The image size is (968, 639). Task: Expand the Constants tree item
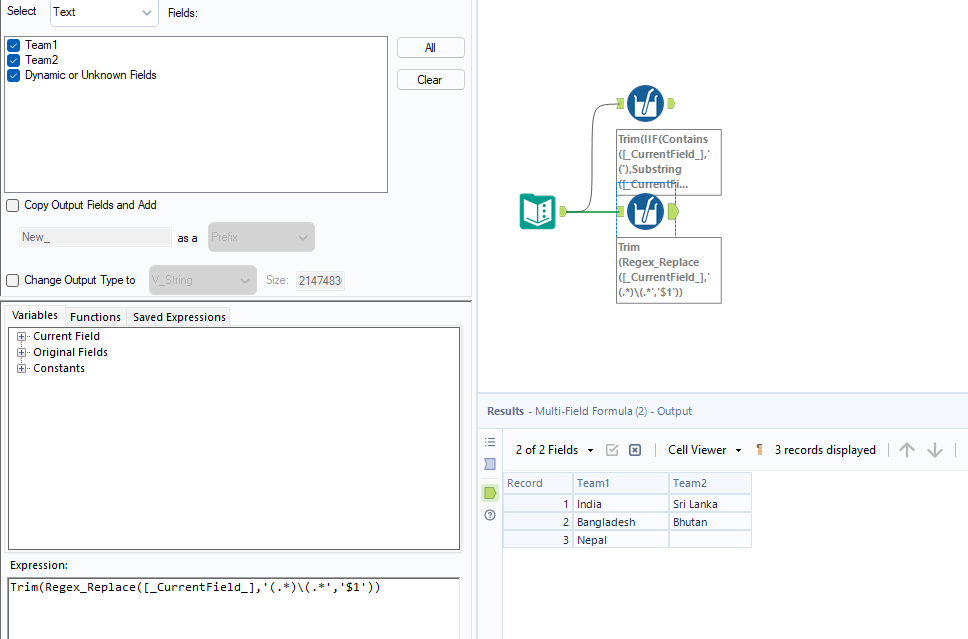pos(21,368)
